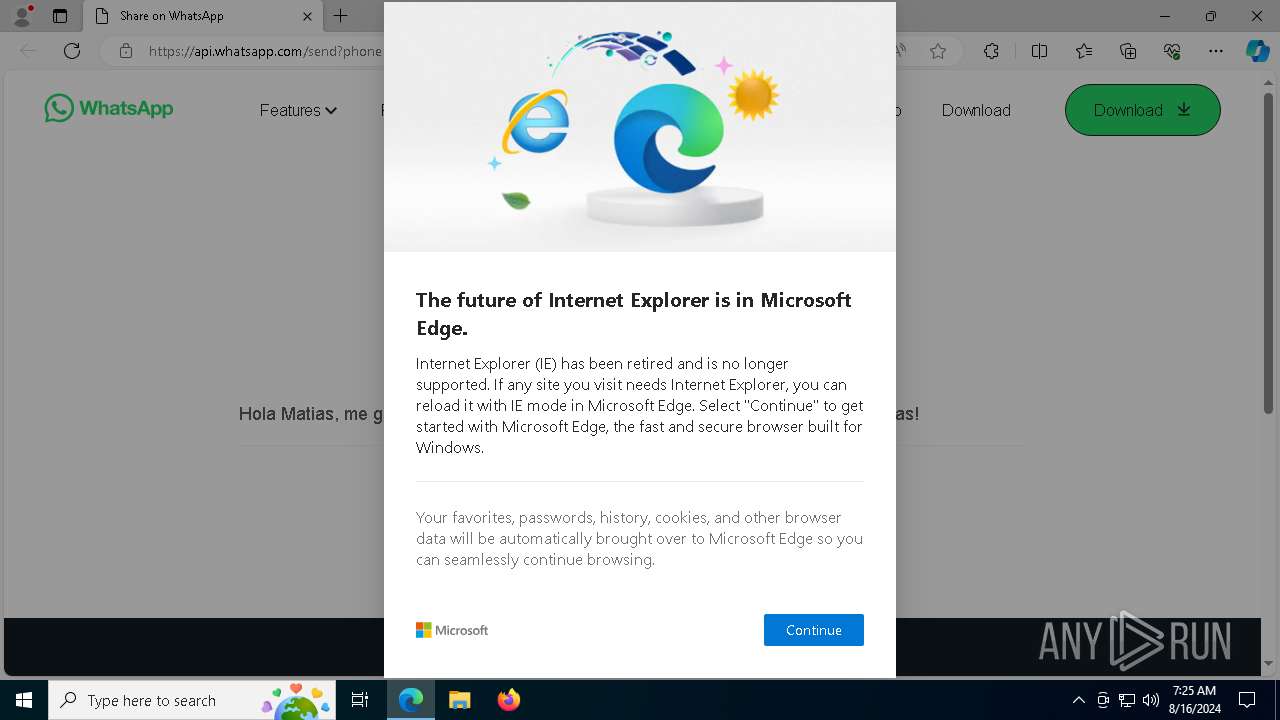1280x720 pixels.
Task: Open the volume tray icon
Action: tap(1150, 700)
